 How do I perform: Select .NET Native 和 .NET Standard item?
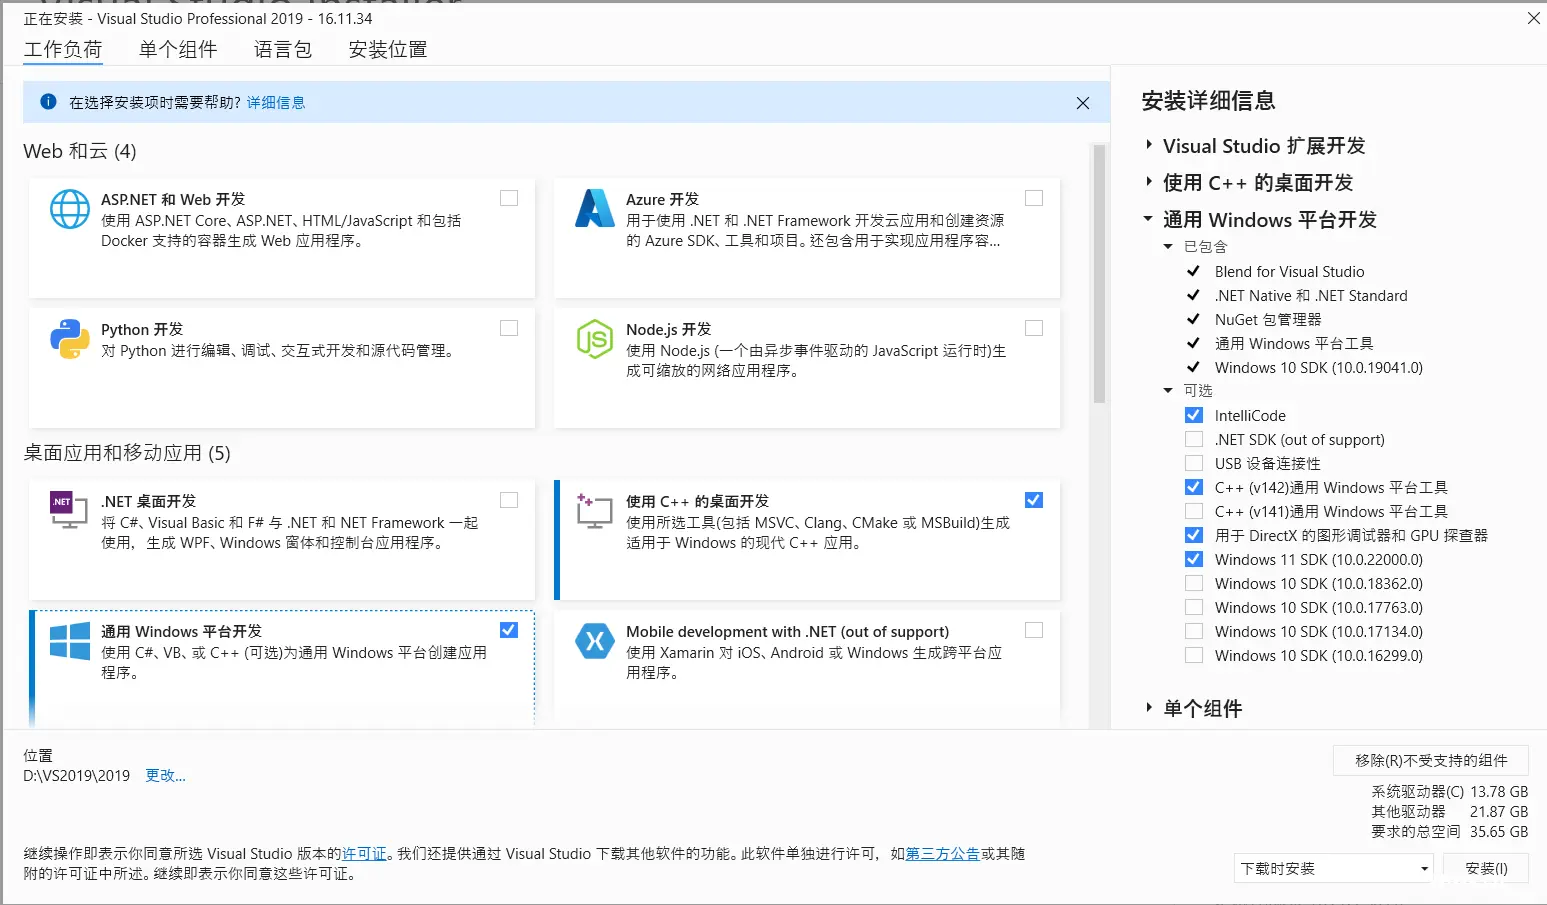1311,295
